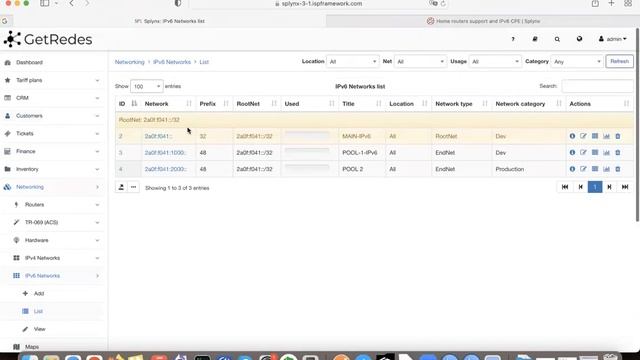Open the help question mark icon
Screen dimensions: 640x360
click(513, 39)
